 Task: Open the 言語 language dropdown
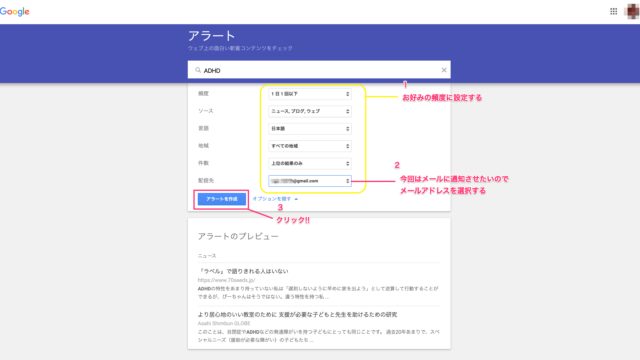tap(310, 129)
